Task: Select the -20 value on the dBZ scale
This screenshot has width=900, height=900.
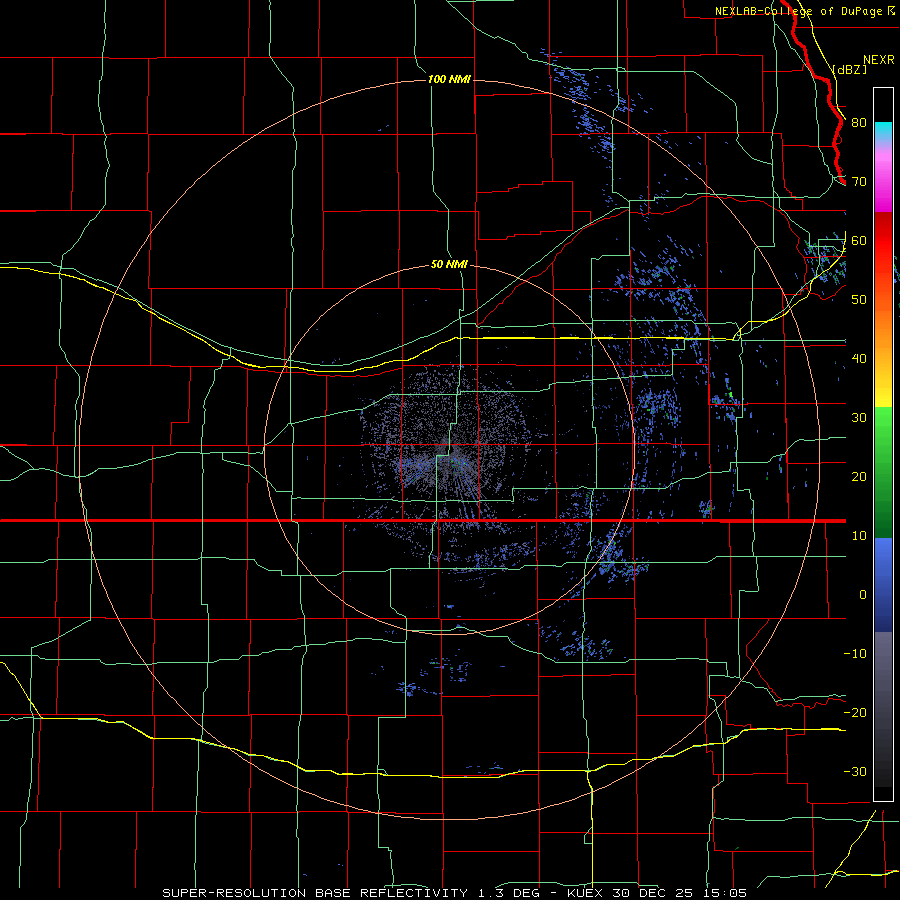Action: [855, 712]
